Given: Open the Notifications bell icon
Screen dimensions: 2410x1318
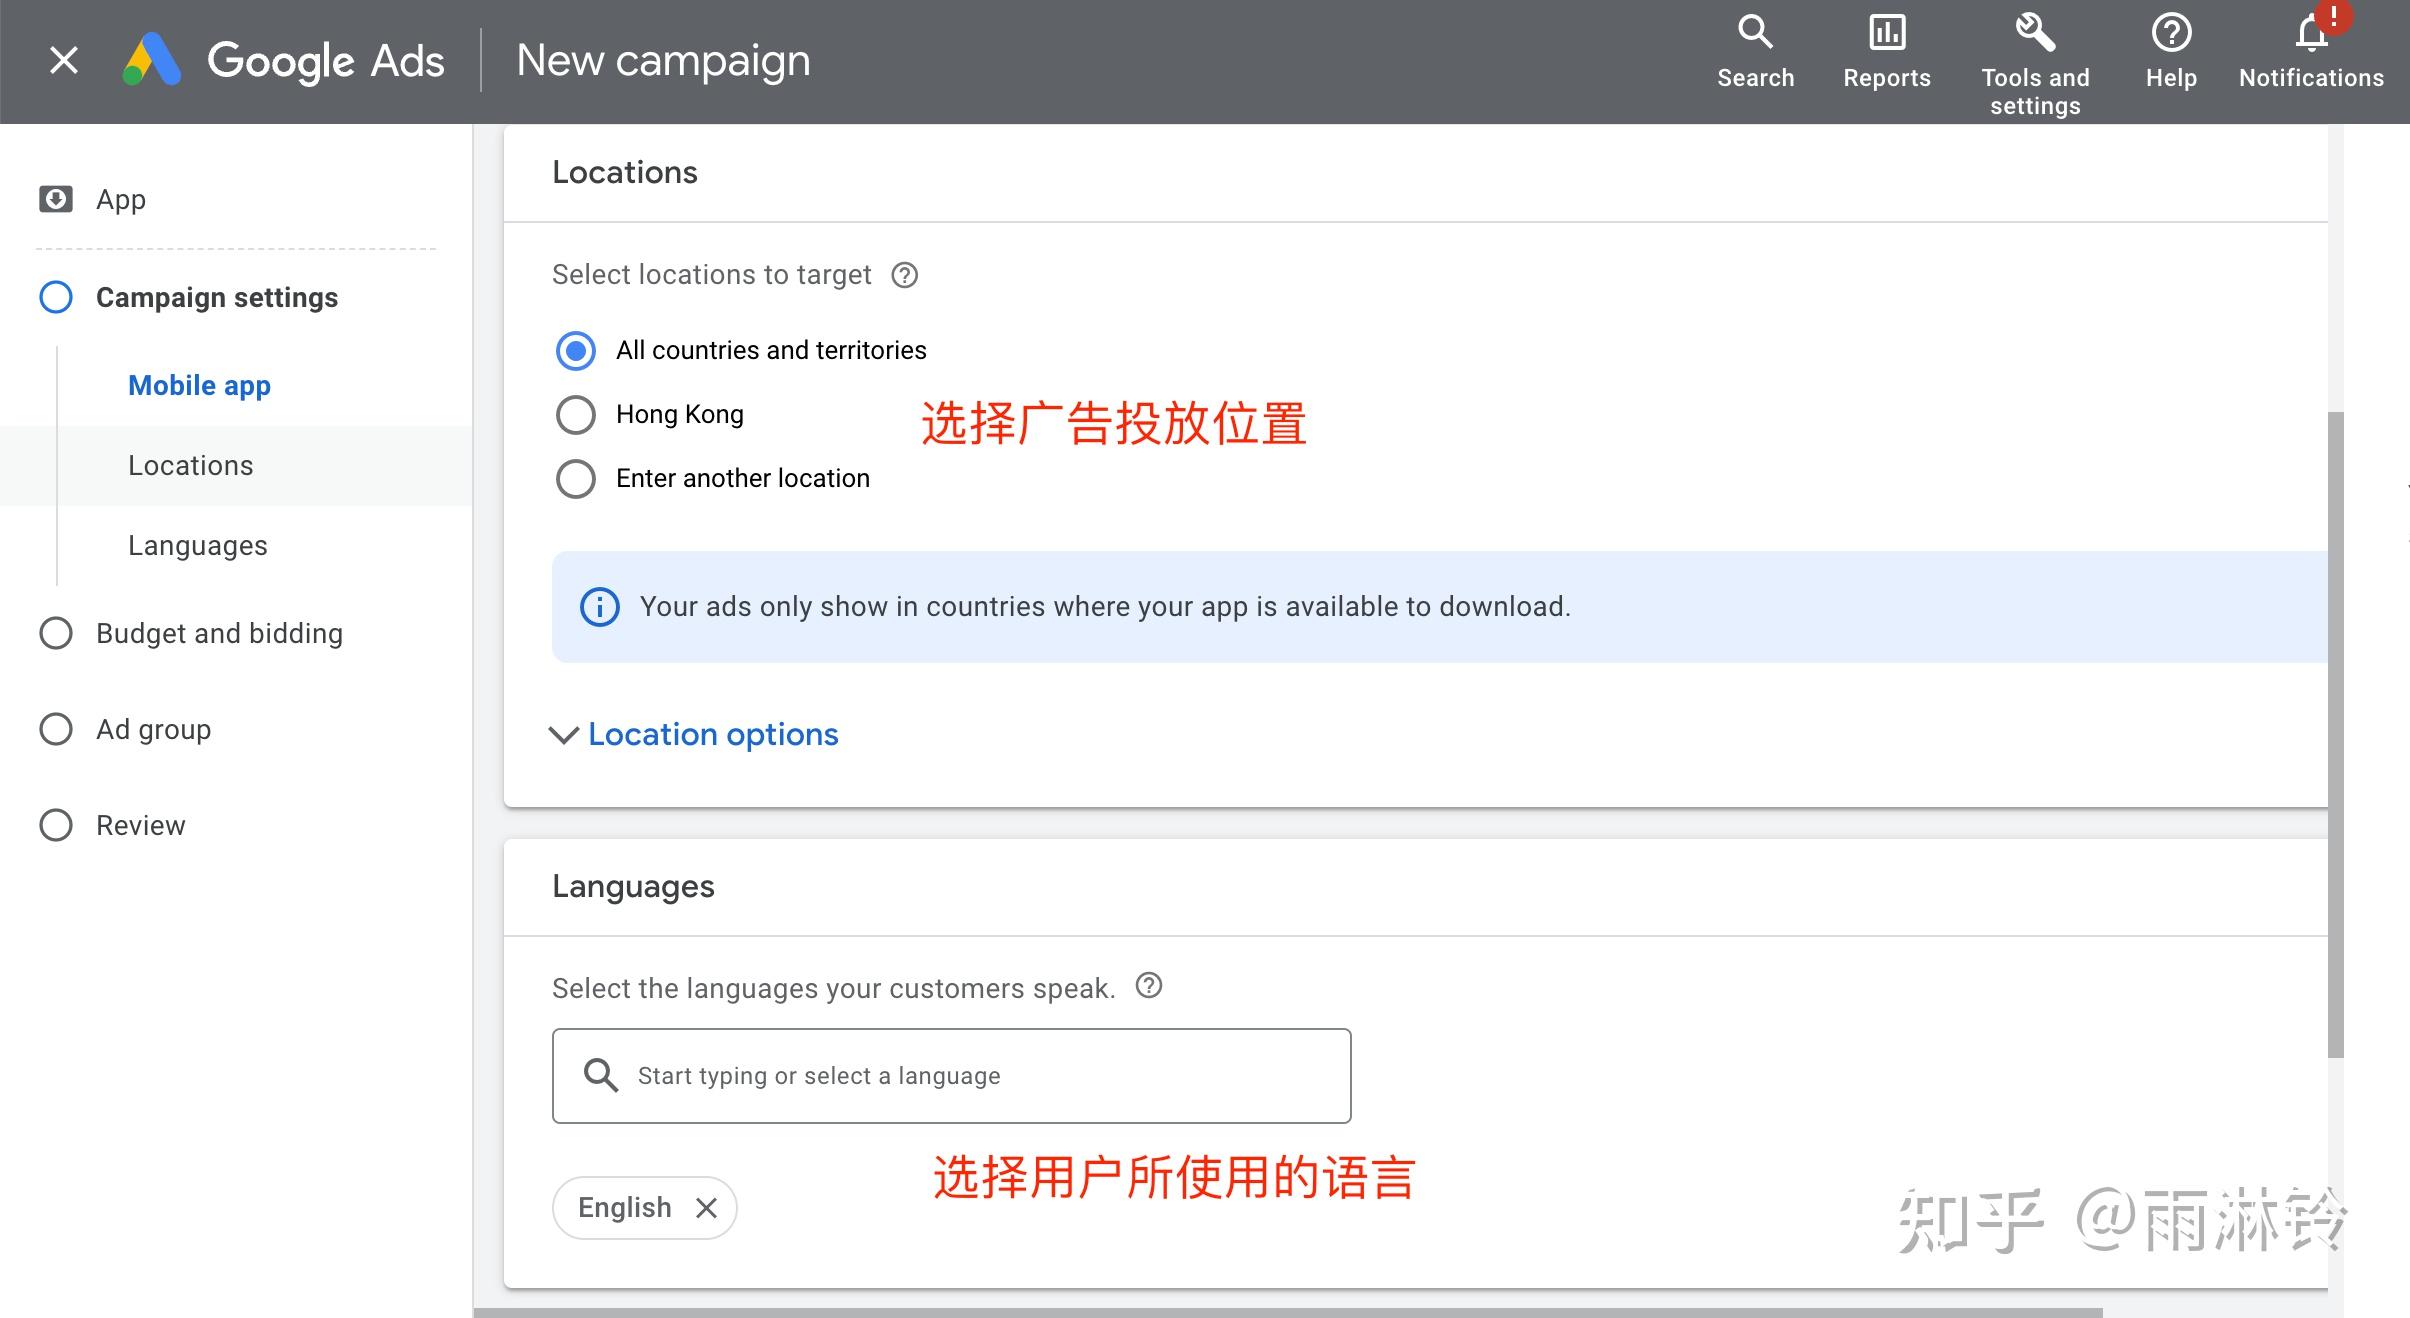Looking at the screenshot, I should [2311, 35].
